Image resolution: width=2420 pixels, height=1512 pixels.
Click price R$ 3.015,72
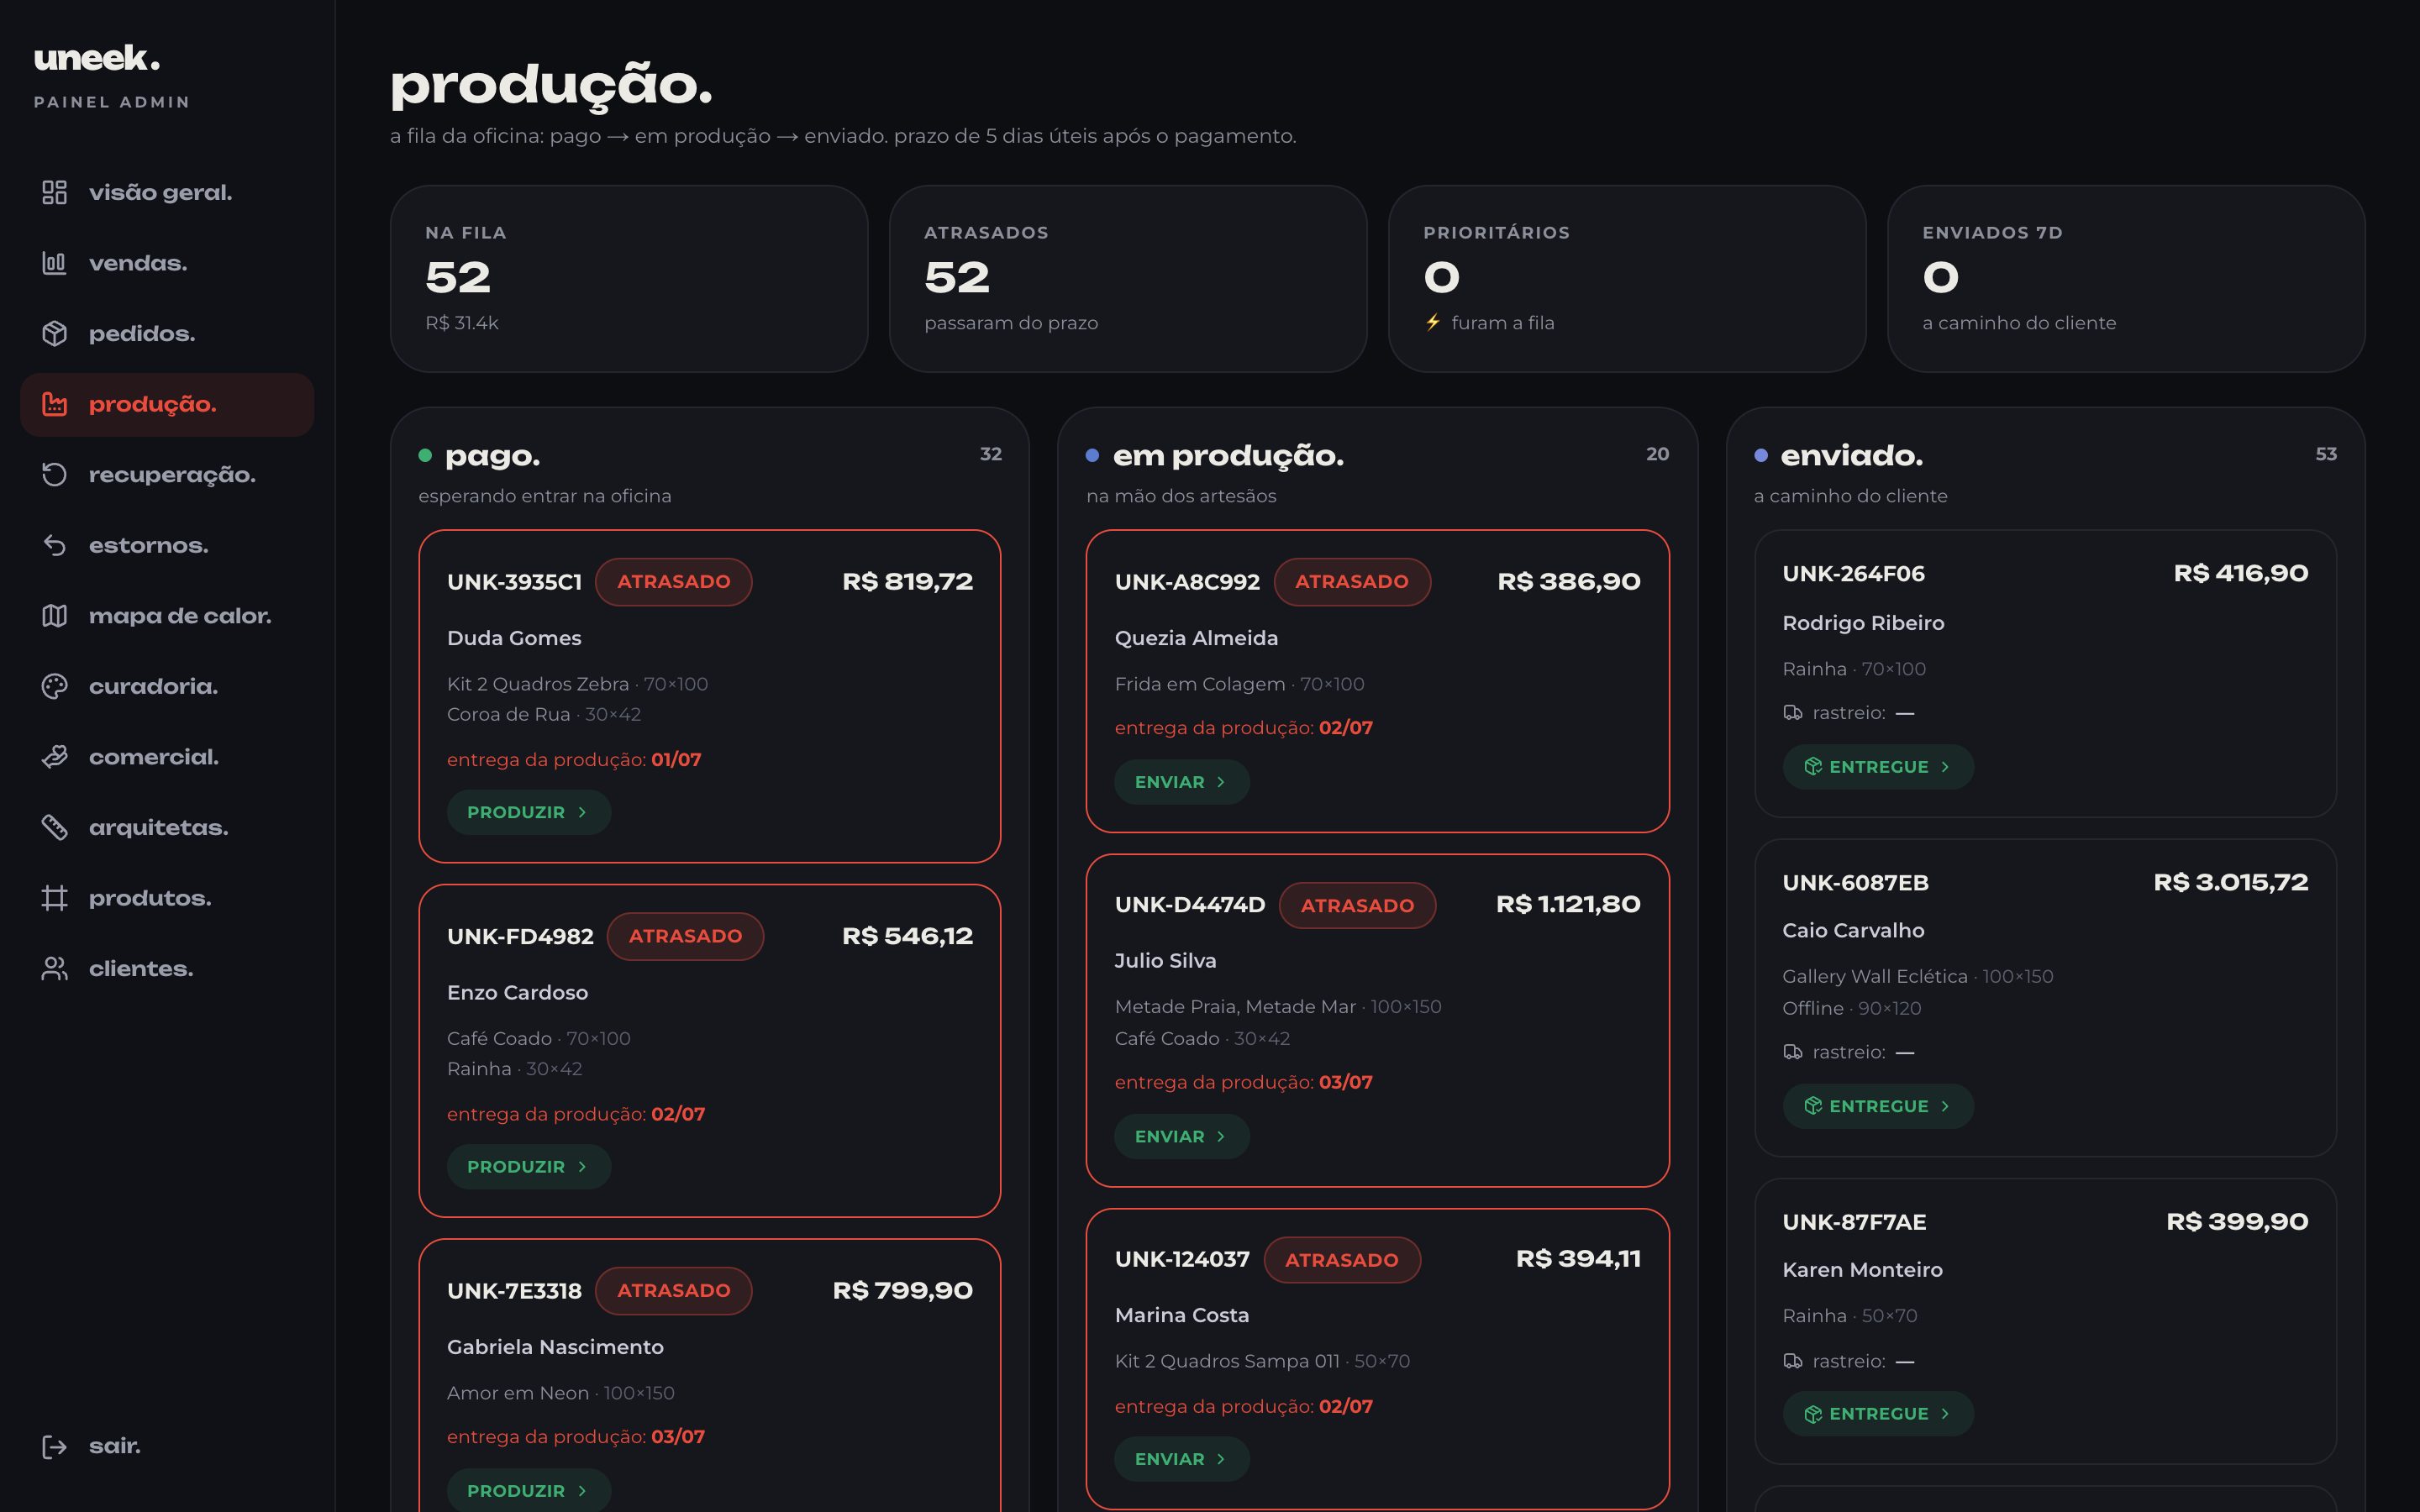[2230, 882]
